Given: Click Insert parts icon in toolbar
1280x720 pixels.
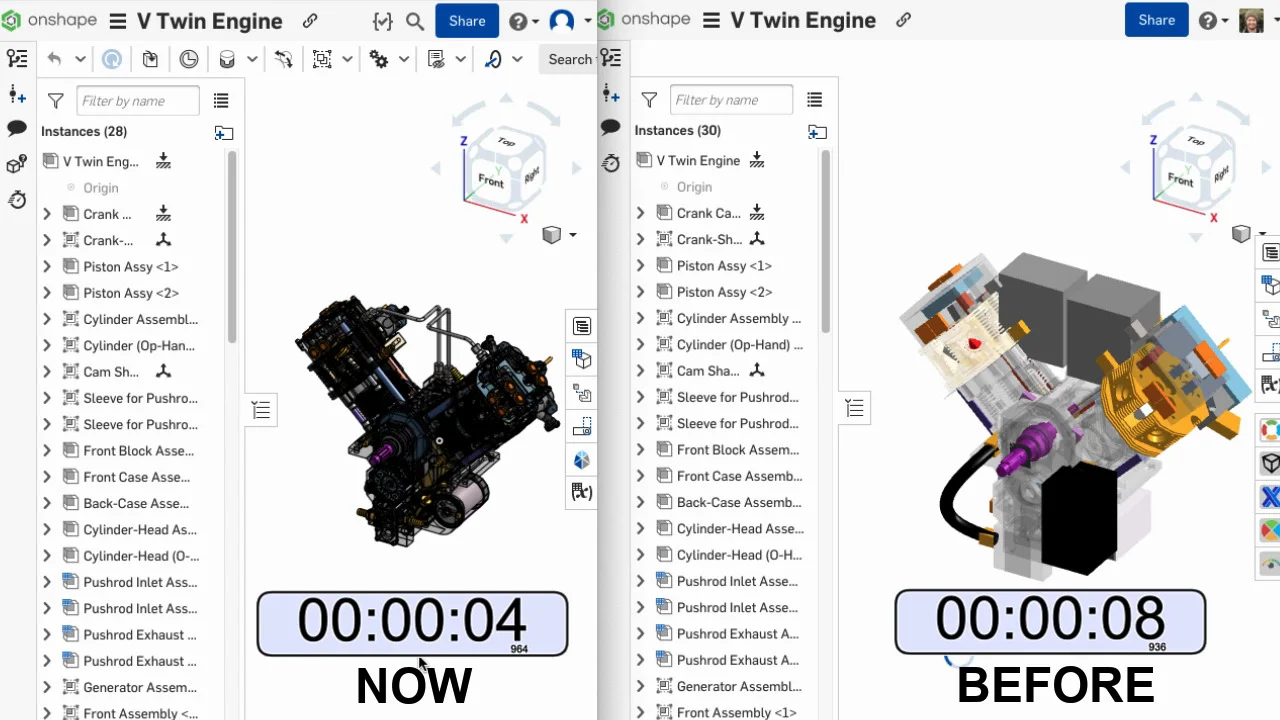Looking at the screenshot, I should tap(150, 59).
